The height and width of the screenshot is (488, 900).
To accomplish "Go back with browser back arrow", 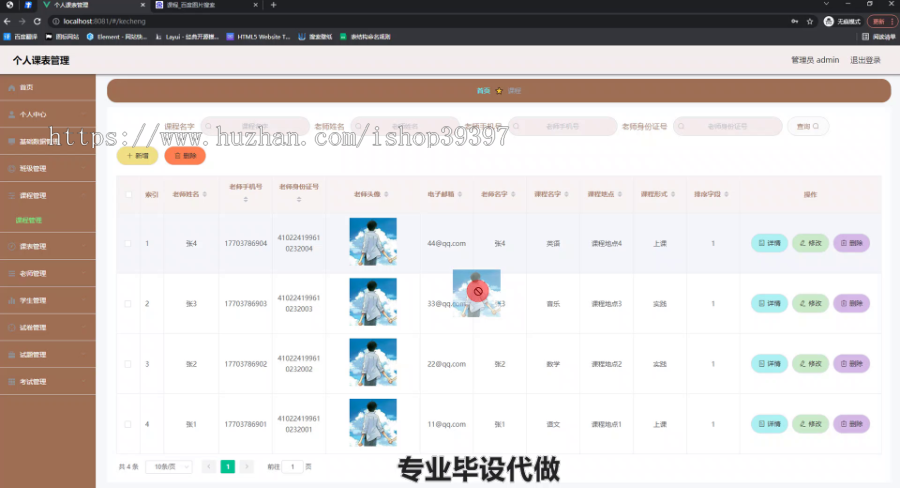I will (x=7, y=21).
